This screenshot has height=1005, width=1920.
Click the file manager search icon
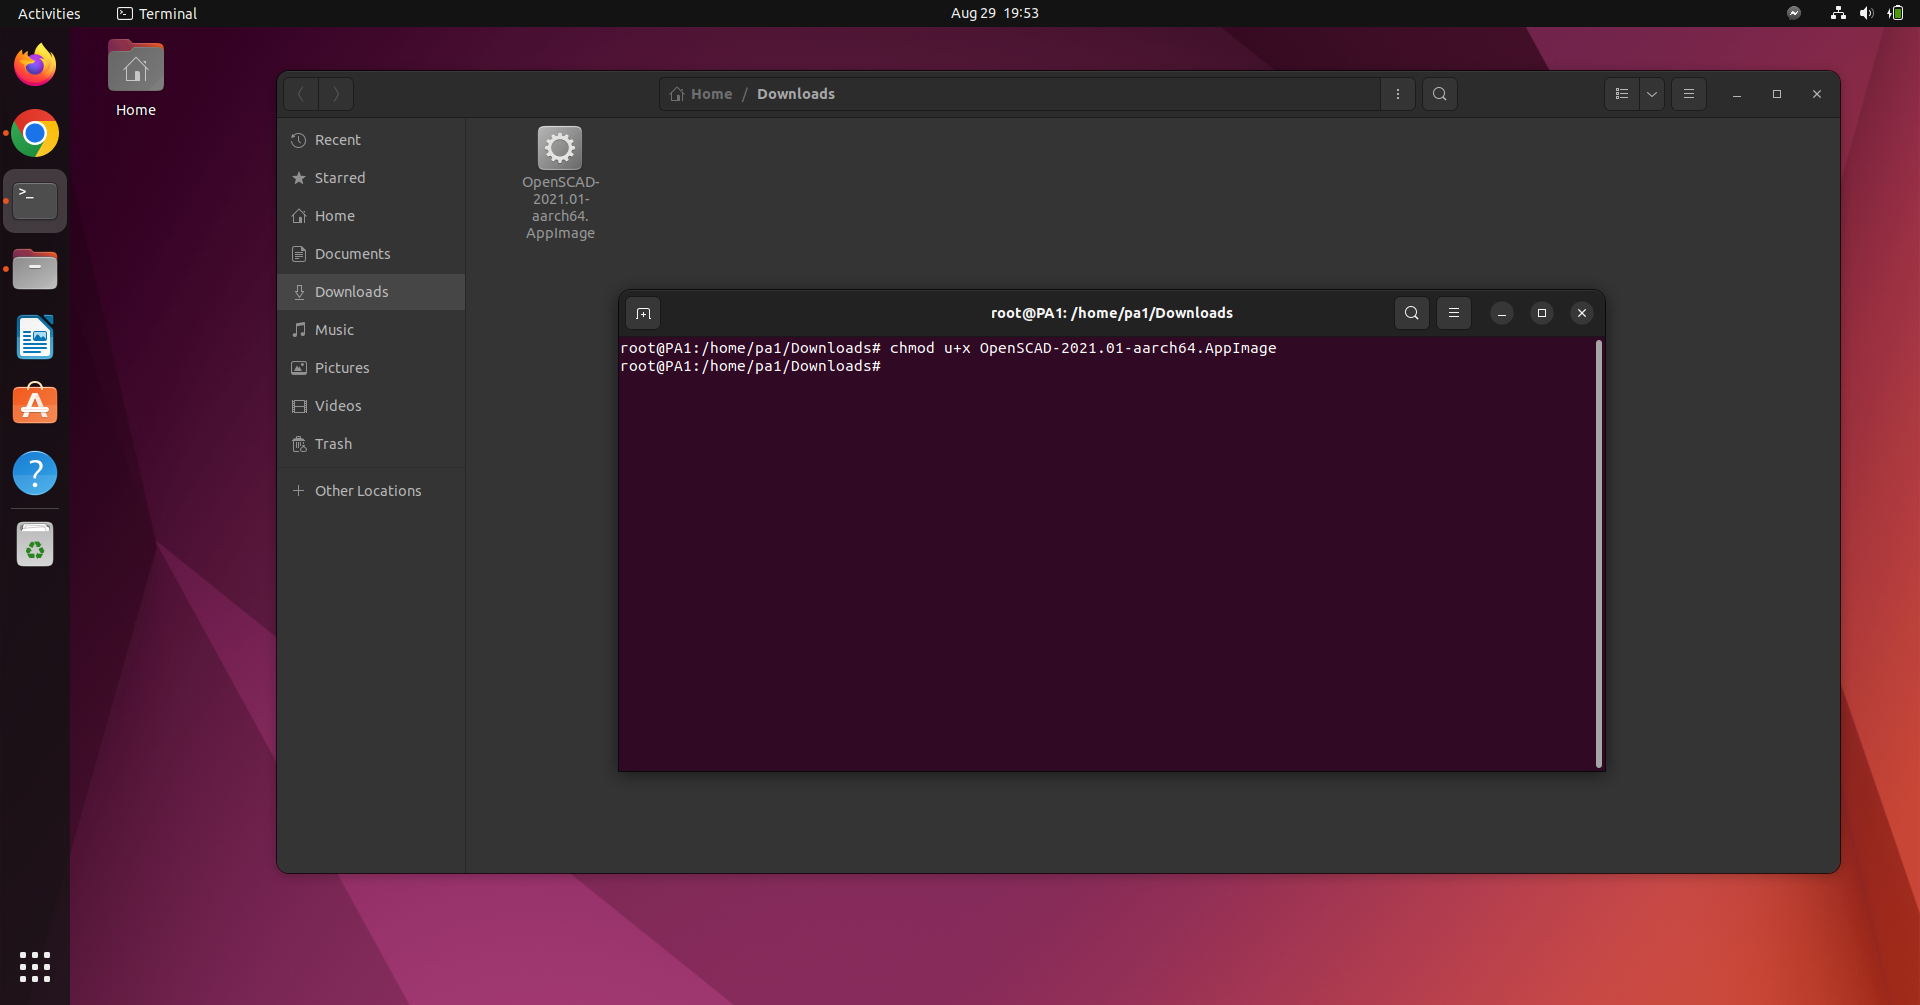click(x=1439, y=94)
